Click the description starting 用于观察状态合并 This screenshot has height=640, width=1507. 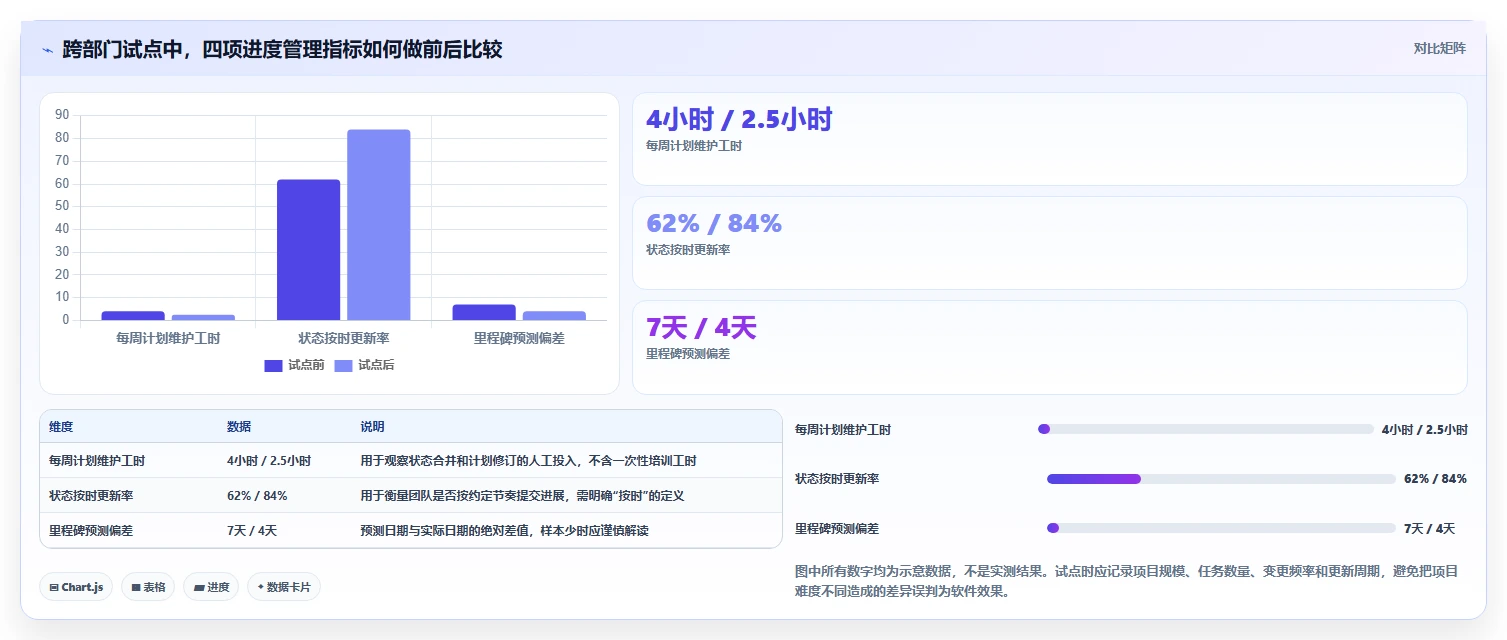[528, 461]
